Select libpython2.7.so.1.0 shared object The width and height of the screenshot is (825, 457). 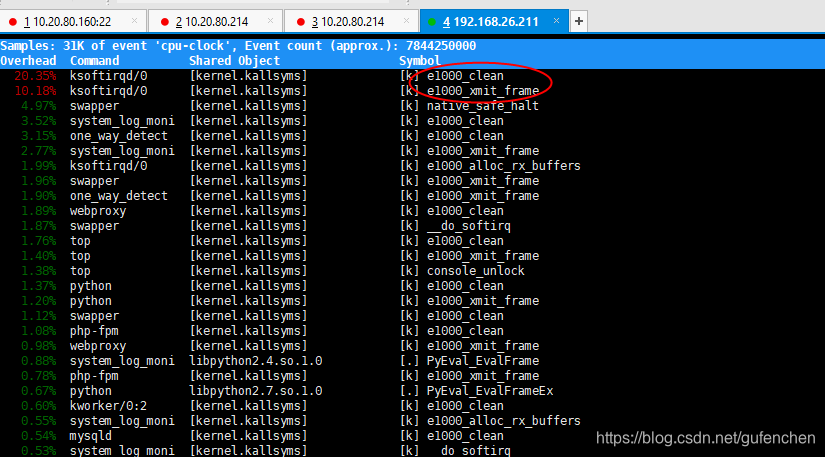click(x=256, y=391)
